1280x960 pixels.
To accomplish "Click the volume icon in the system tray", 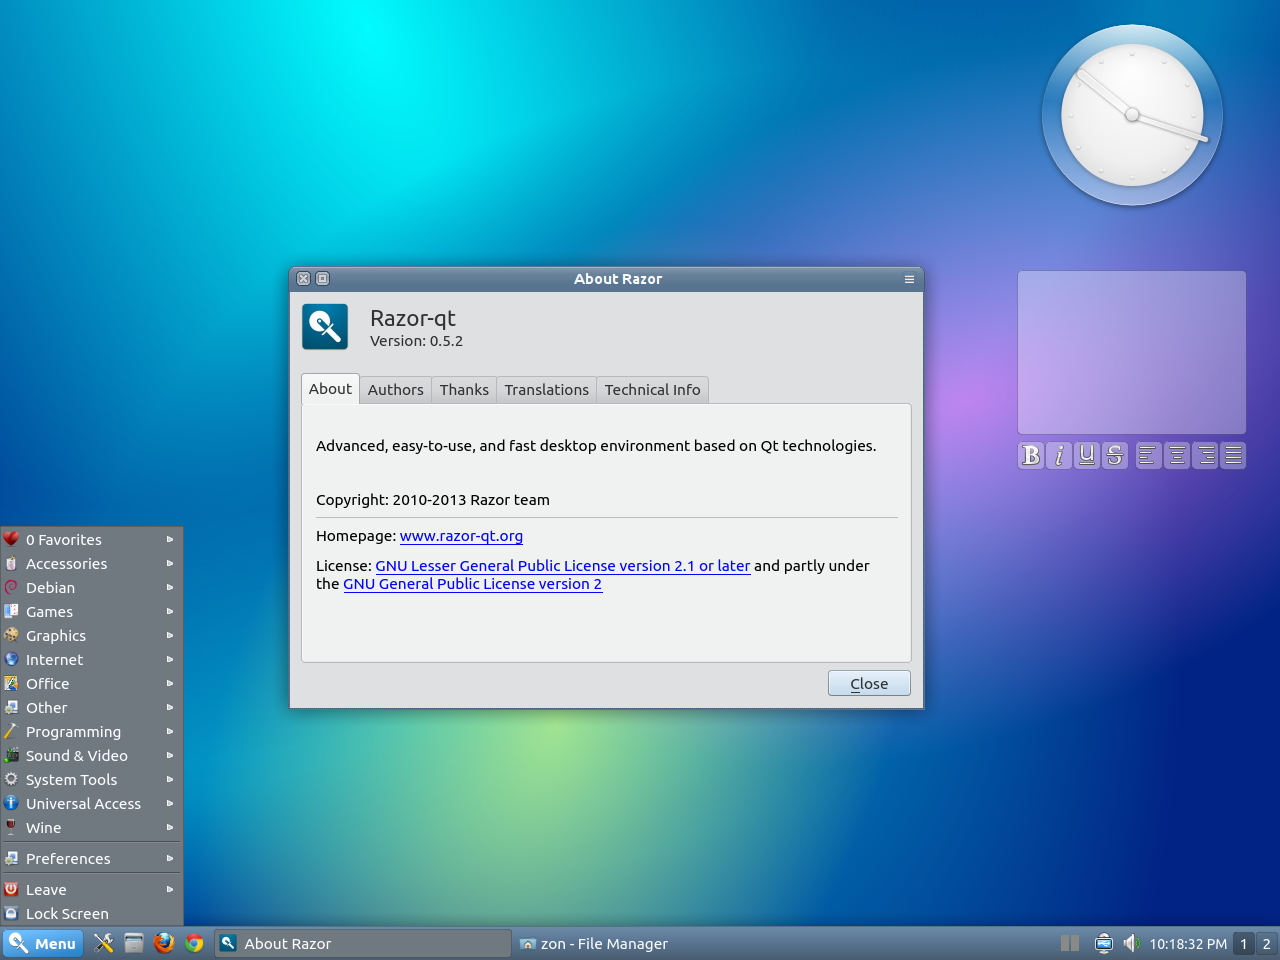I will coord(1131,943).
